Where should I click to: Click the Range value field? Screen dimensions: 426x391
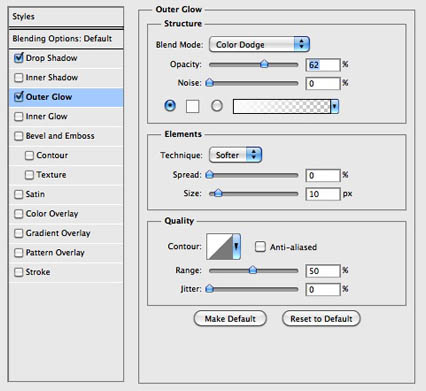pos(323,271)
